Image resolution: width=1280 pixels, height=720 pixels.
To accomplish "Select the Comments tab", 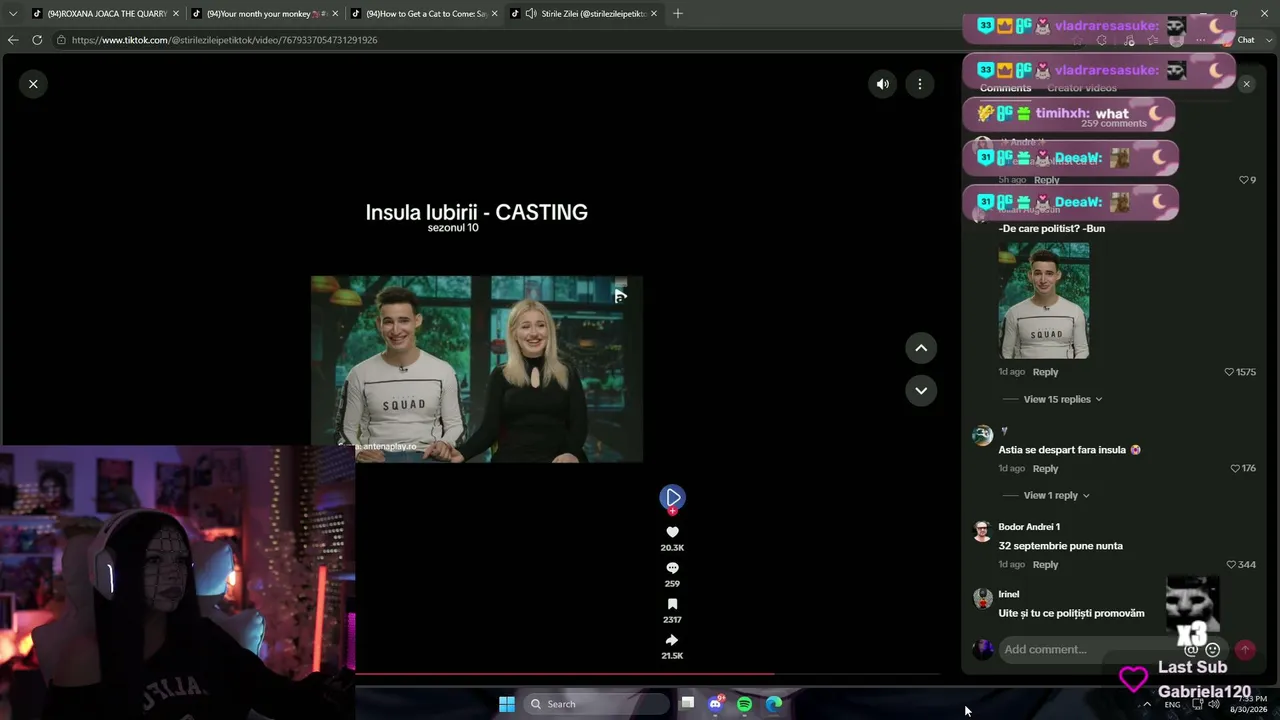I will (x=1005, y=88).
